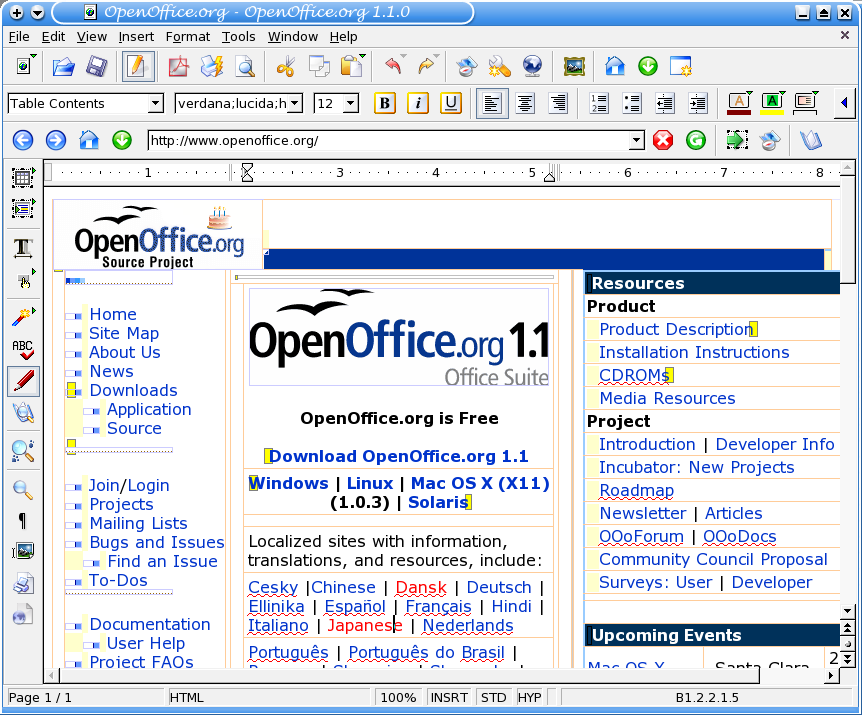Go forward with the blue right arrow

pos(56,141)
